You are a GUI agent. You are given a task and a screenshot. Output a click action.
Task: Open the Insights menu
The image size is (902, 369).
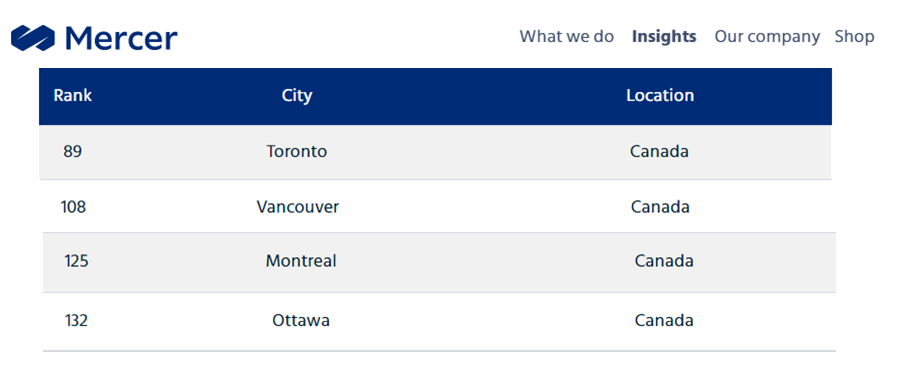(664, 36)
